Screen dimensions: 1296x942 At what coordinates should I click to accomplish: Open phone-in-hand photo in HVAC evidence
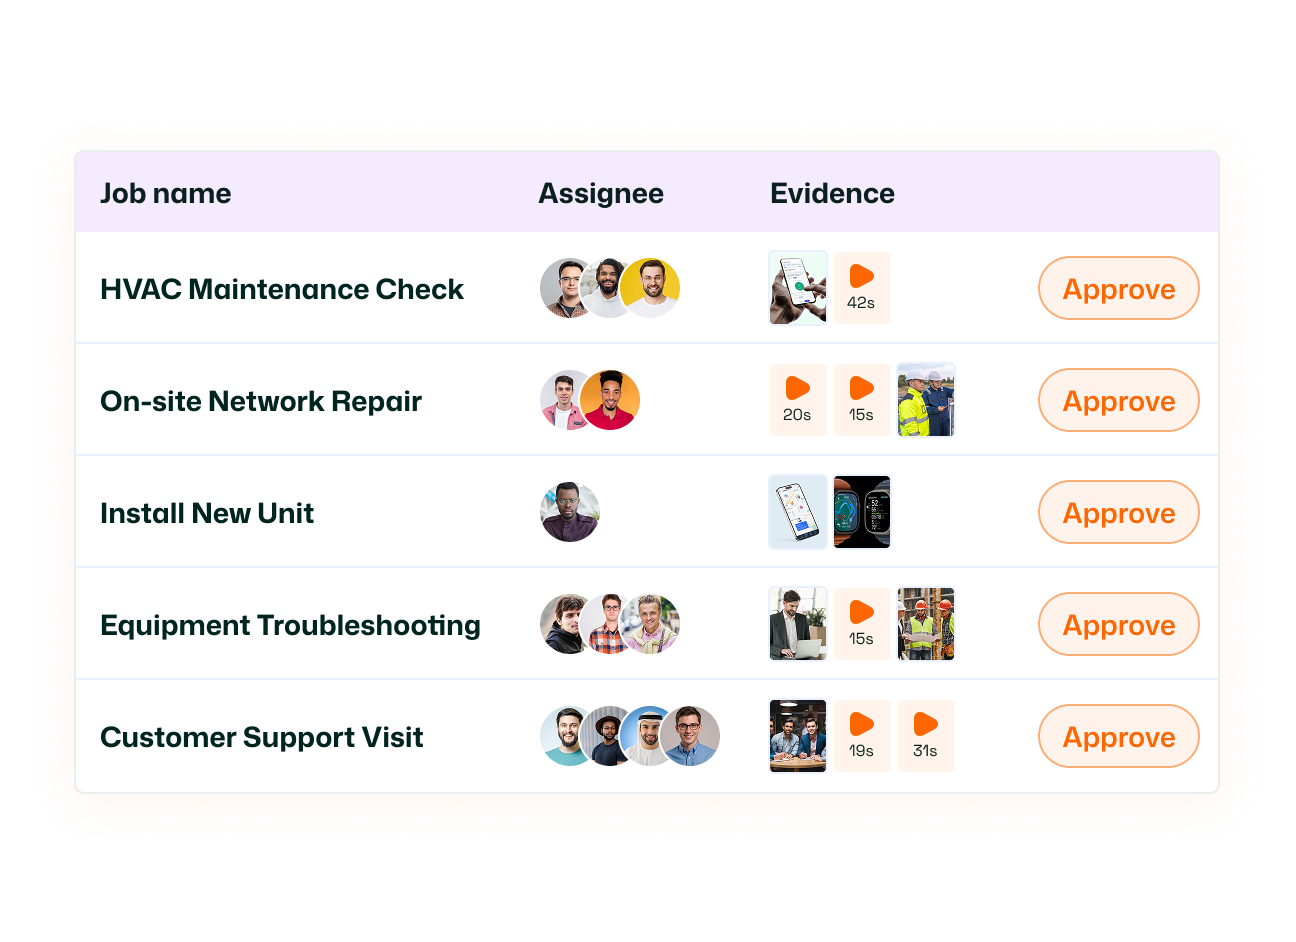point(797,288)
